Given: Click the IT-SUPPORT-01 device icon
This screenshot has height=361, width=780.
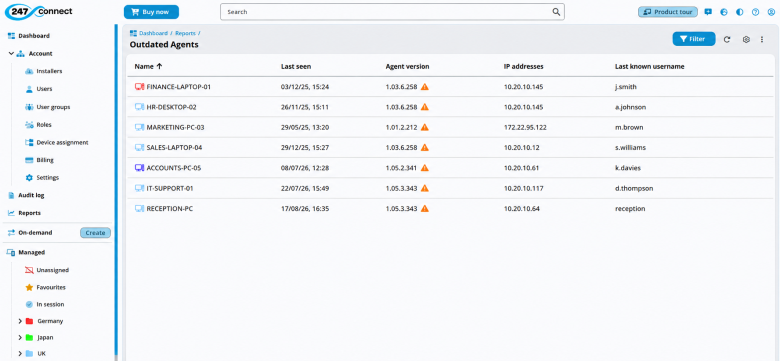Looking at the screenshot, I should 139,188.
